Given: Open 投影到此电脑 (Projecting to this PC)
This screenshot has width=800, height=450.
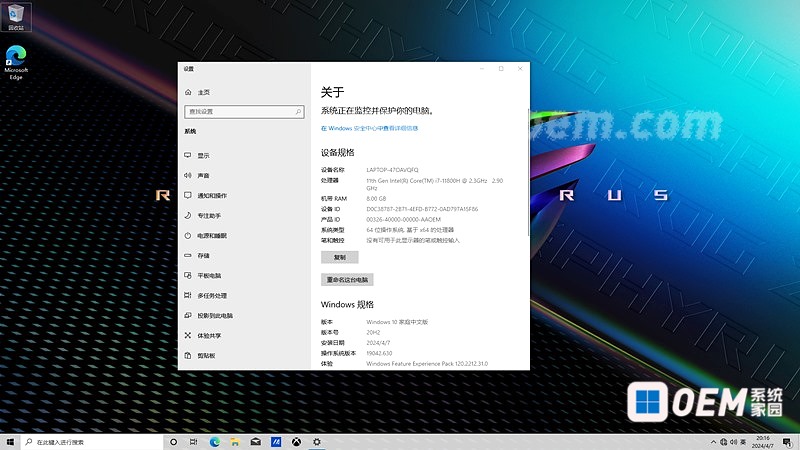Looking at the screenshot, I should [214, 316].
